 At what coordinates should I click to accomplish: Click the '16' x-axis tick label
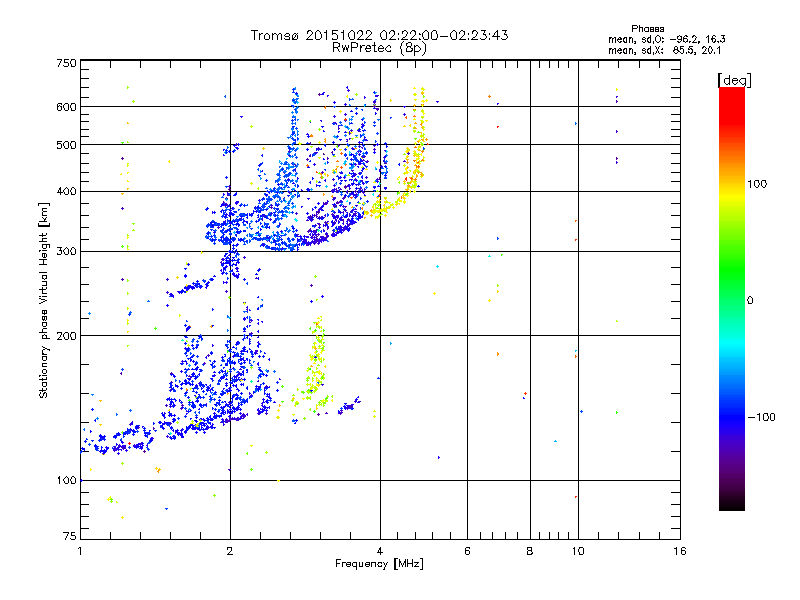click(x=680, y=551)
